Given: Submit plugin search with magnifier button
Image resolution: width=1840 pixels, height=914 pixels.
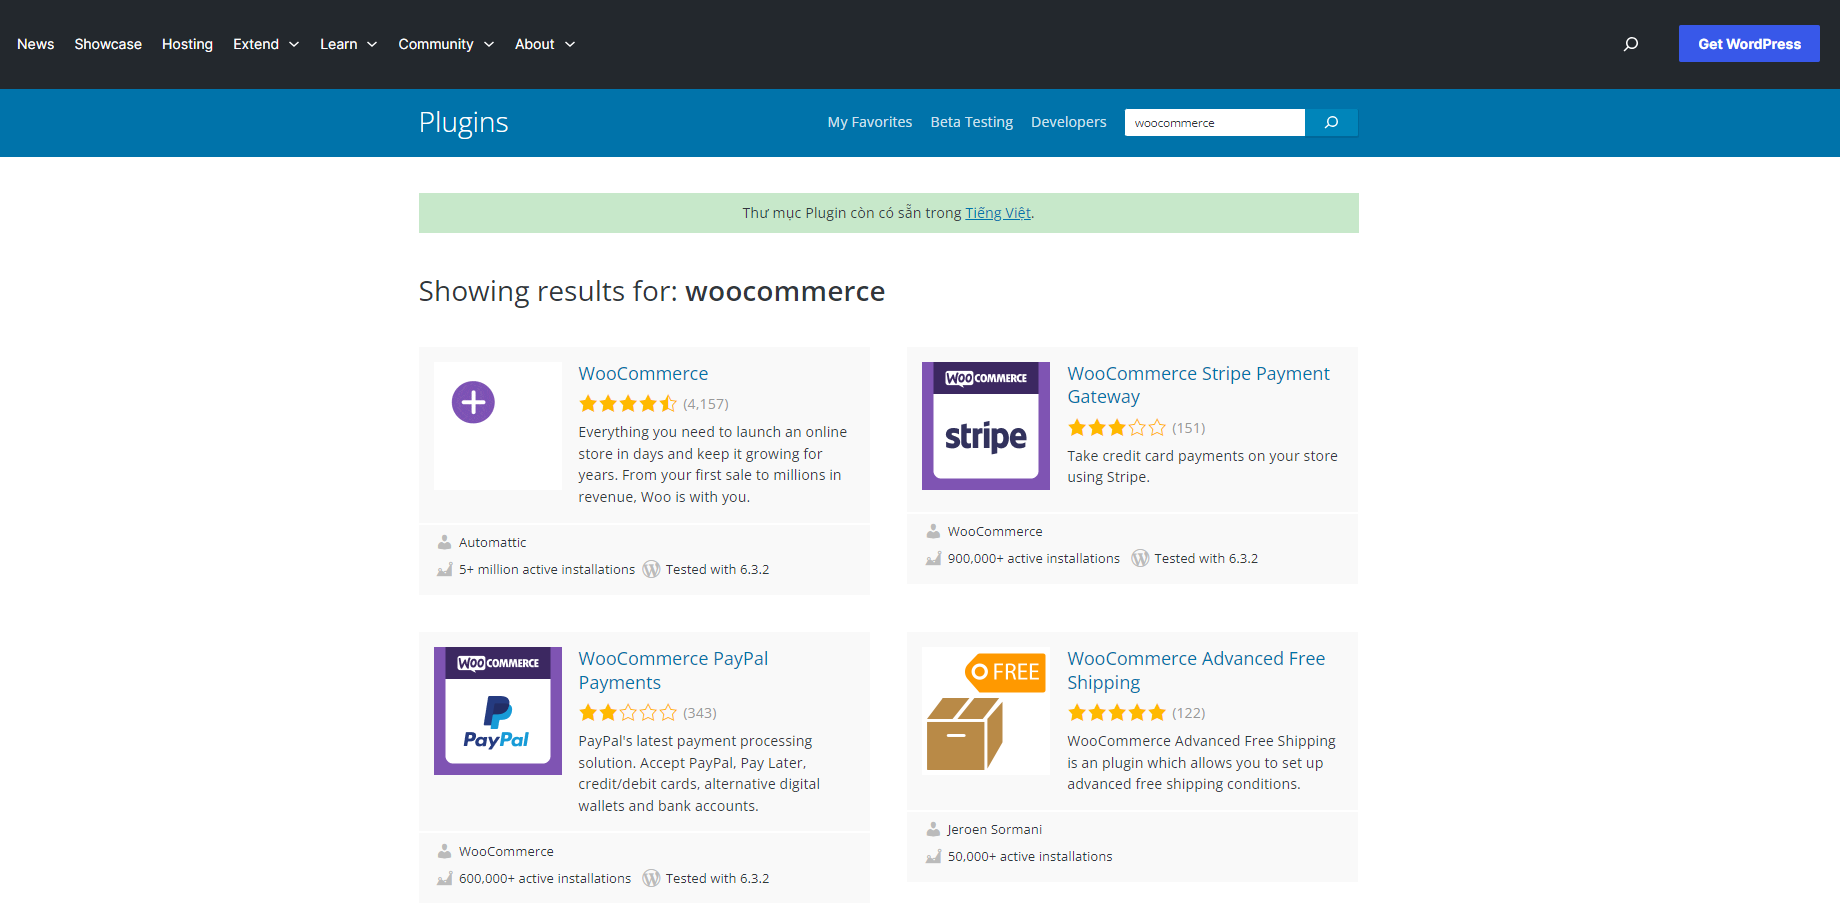Looking at the screenshot, I should point(1331,122).
